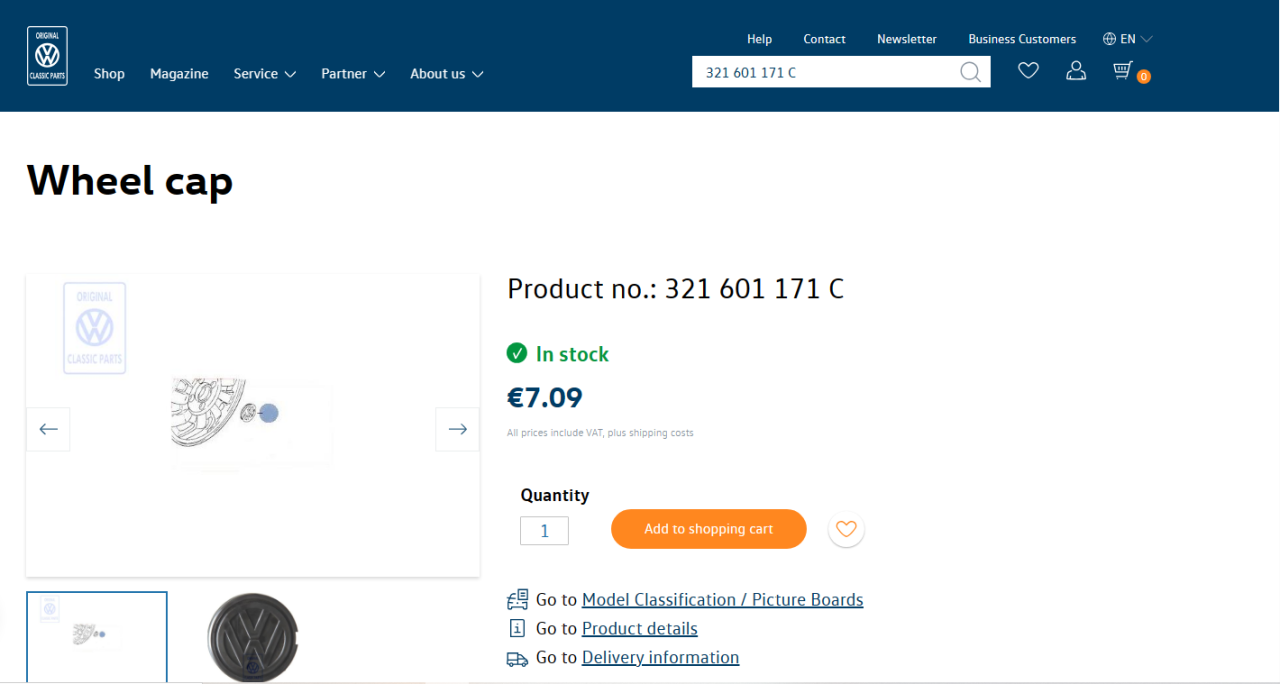
Task: Click the search magnifier icon
Action: coord(970,72)
